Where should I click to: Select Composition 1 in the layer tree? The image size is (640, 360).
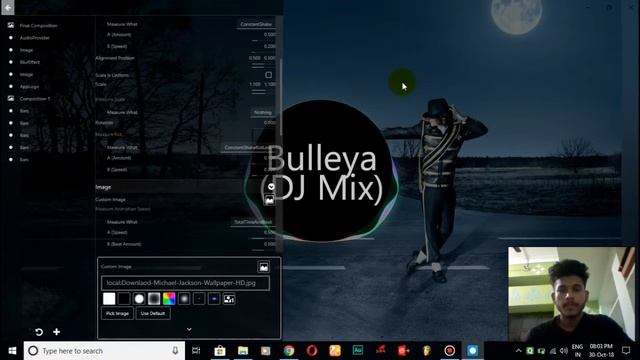[35, 99]
